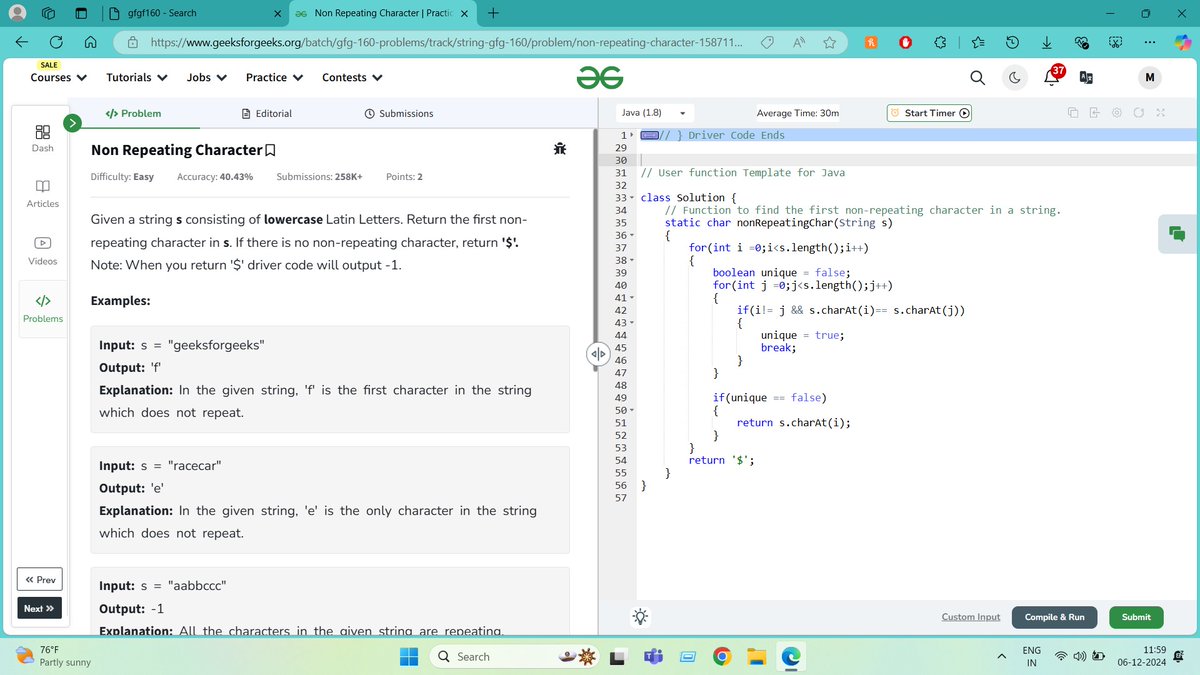Expand the Contests dropdown

coord(352,77)
